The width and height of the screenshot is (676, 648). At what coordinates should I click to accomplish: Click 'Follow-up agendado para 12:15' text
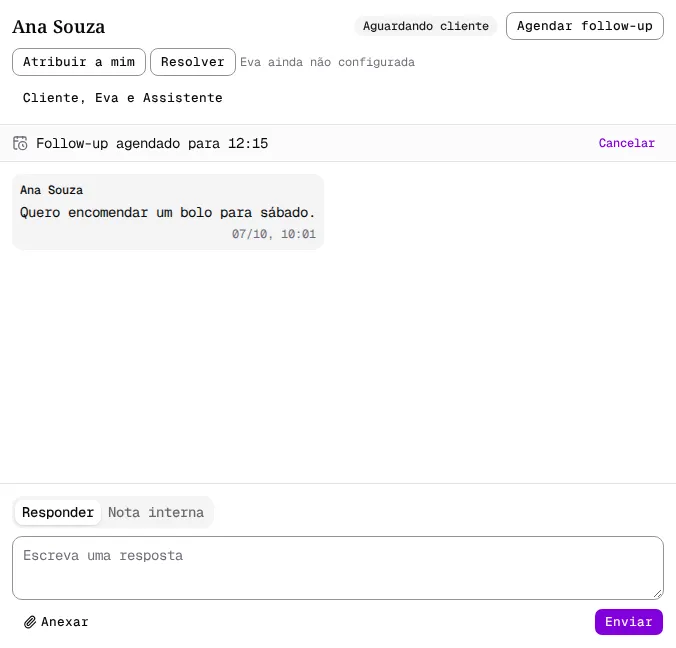pos(152,143)
